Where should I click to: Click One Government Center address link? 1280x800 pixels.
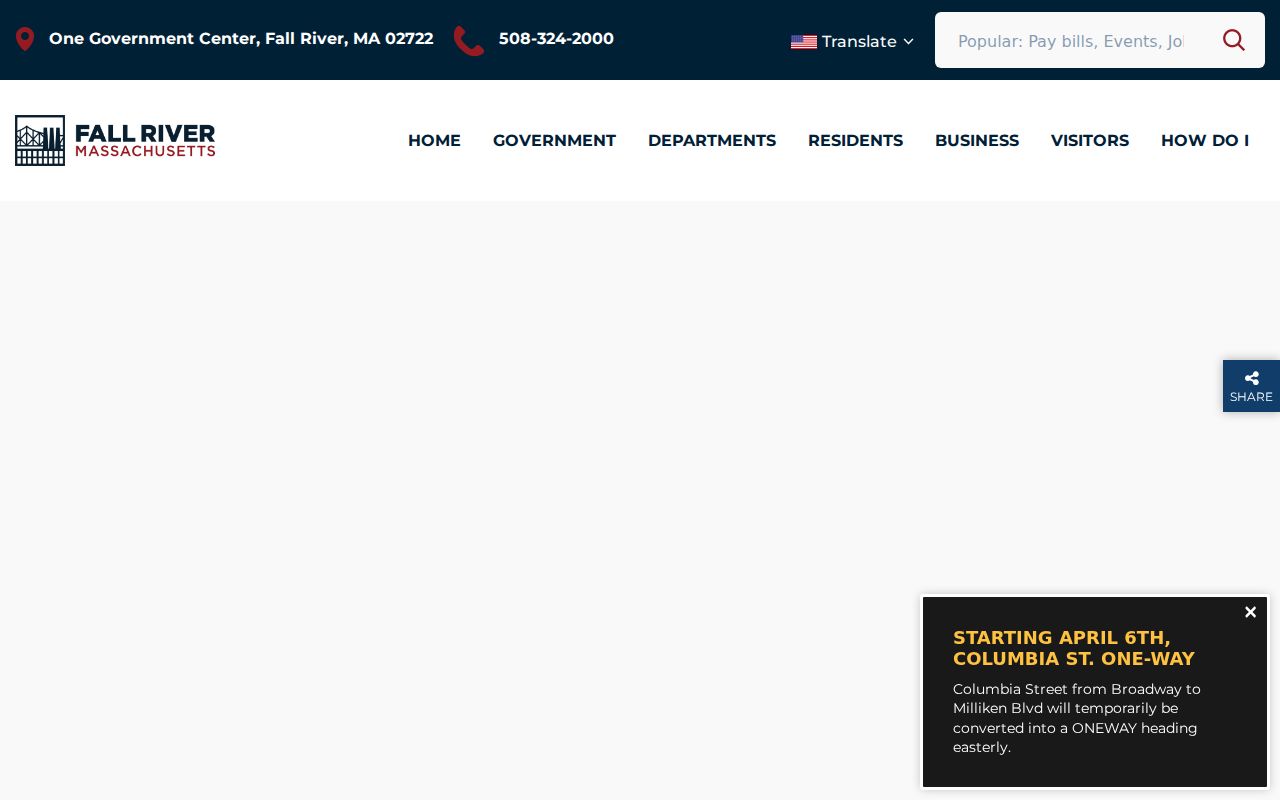(x=241, y=39)
